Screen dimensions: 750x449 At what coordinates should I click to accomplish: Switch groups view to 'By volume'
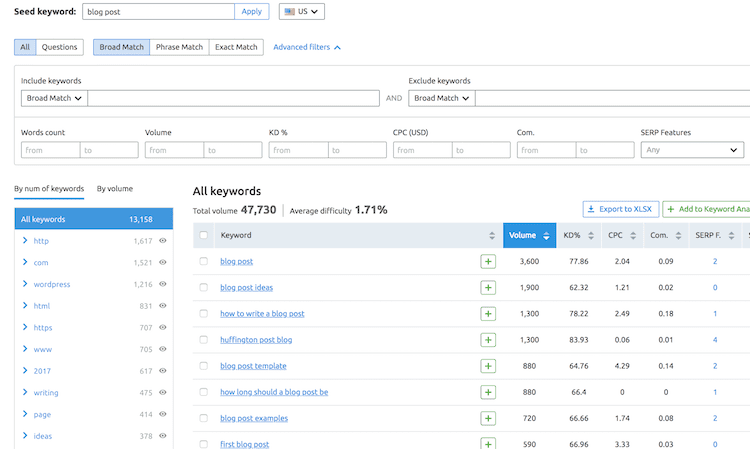point(115,188)
